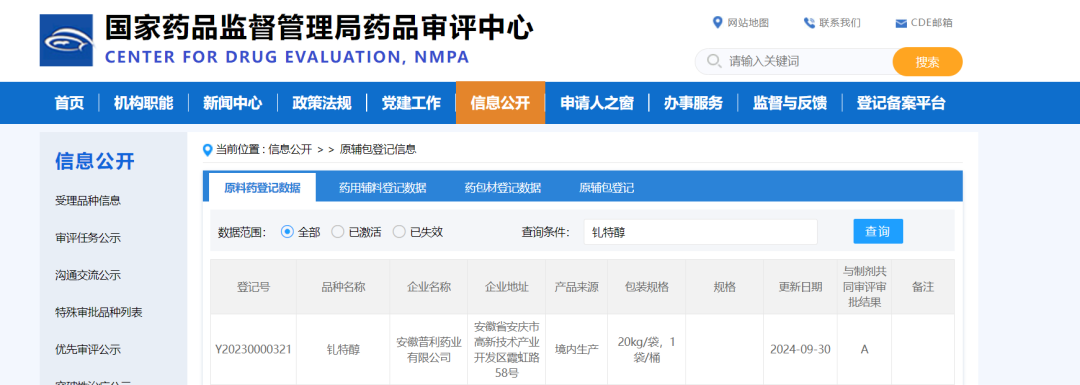1080x385 pixels.
Task: Open the 新闻中心 menu
Action: tap(232, 103)
